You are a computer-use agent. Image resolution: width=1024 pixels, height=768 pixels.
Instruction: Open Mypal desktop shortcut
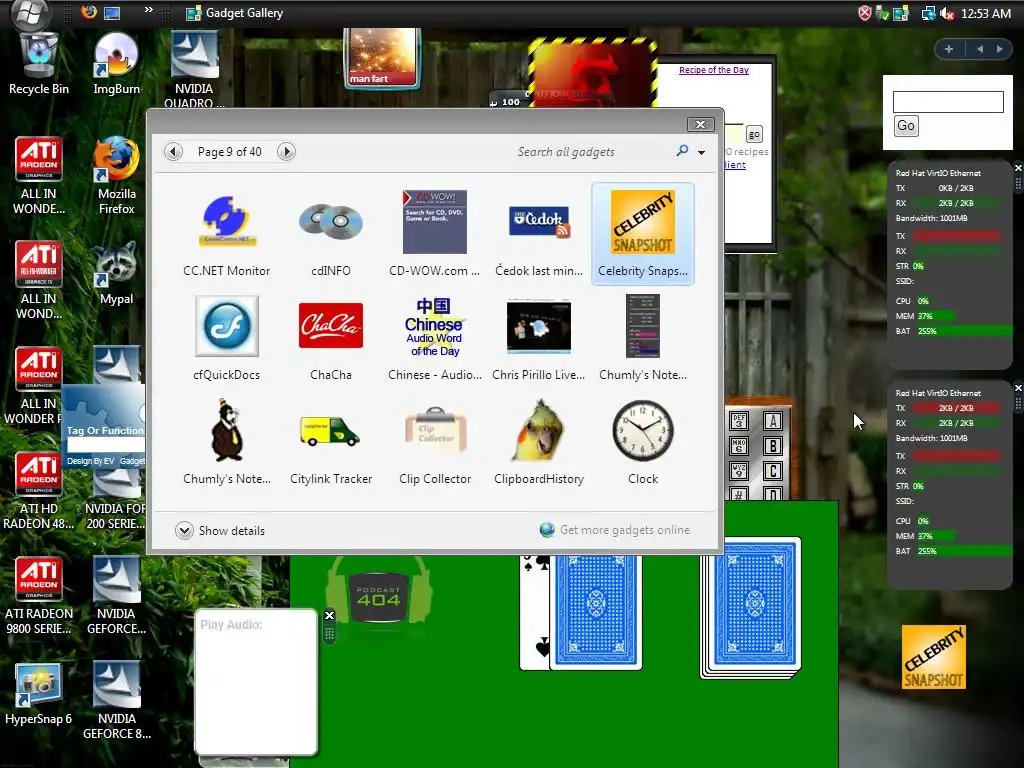point(116,273)
